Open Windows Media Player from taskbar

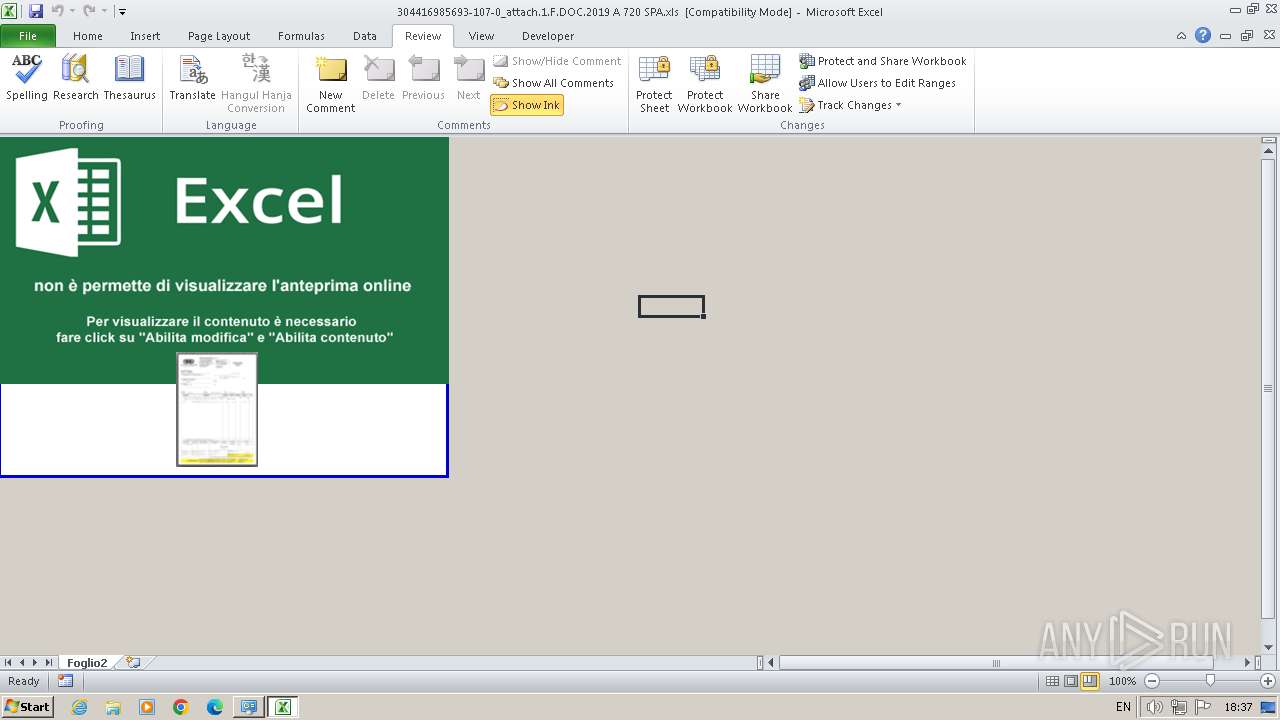point(147,707)
